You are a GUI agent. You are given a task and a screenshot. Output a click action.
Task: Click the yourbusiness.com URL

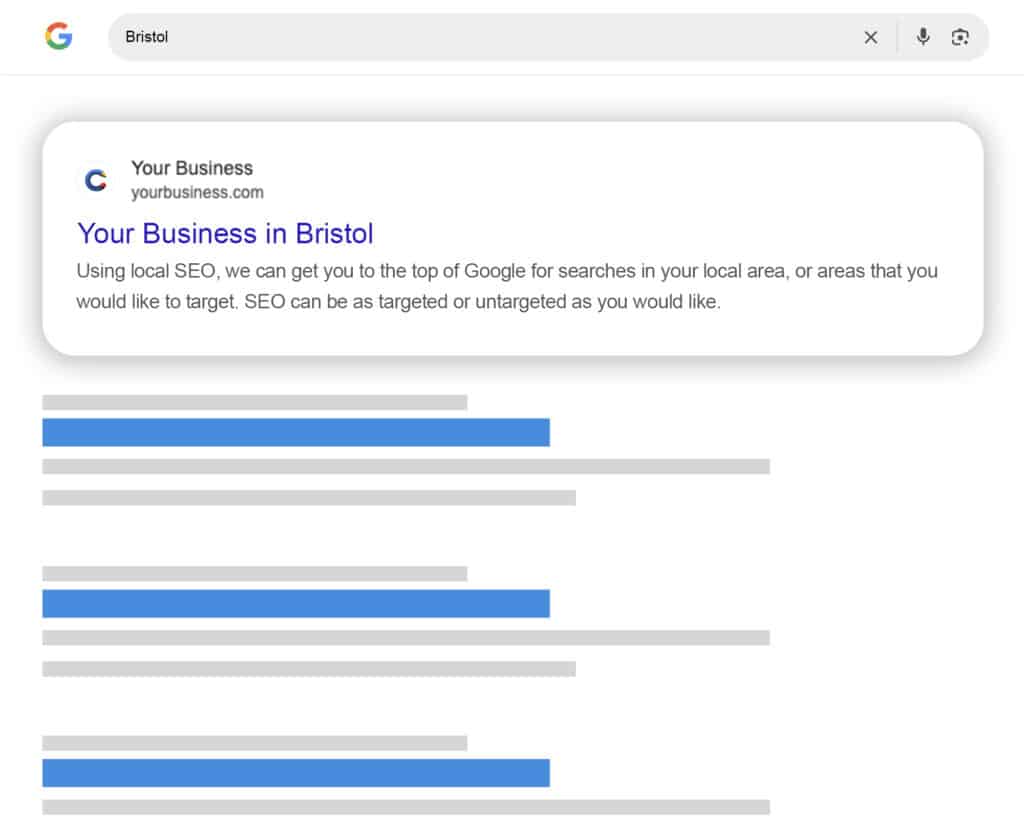point(197,192)
